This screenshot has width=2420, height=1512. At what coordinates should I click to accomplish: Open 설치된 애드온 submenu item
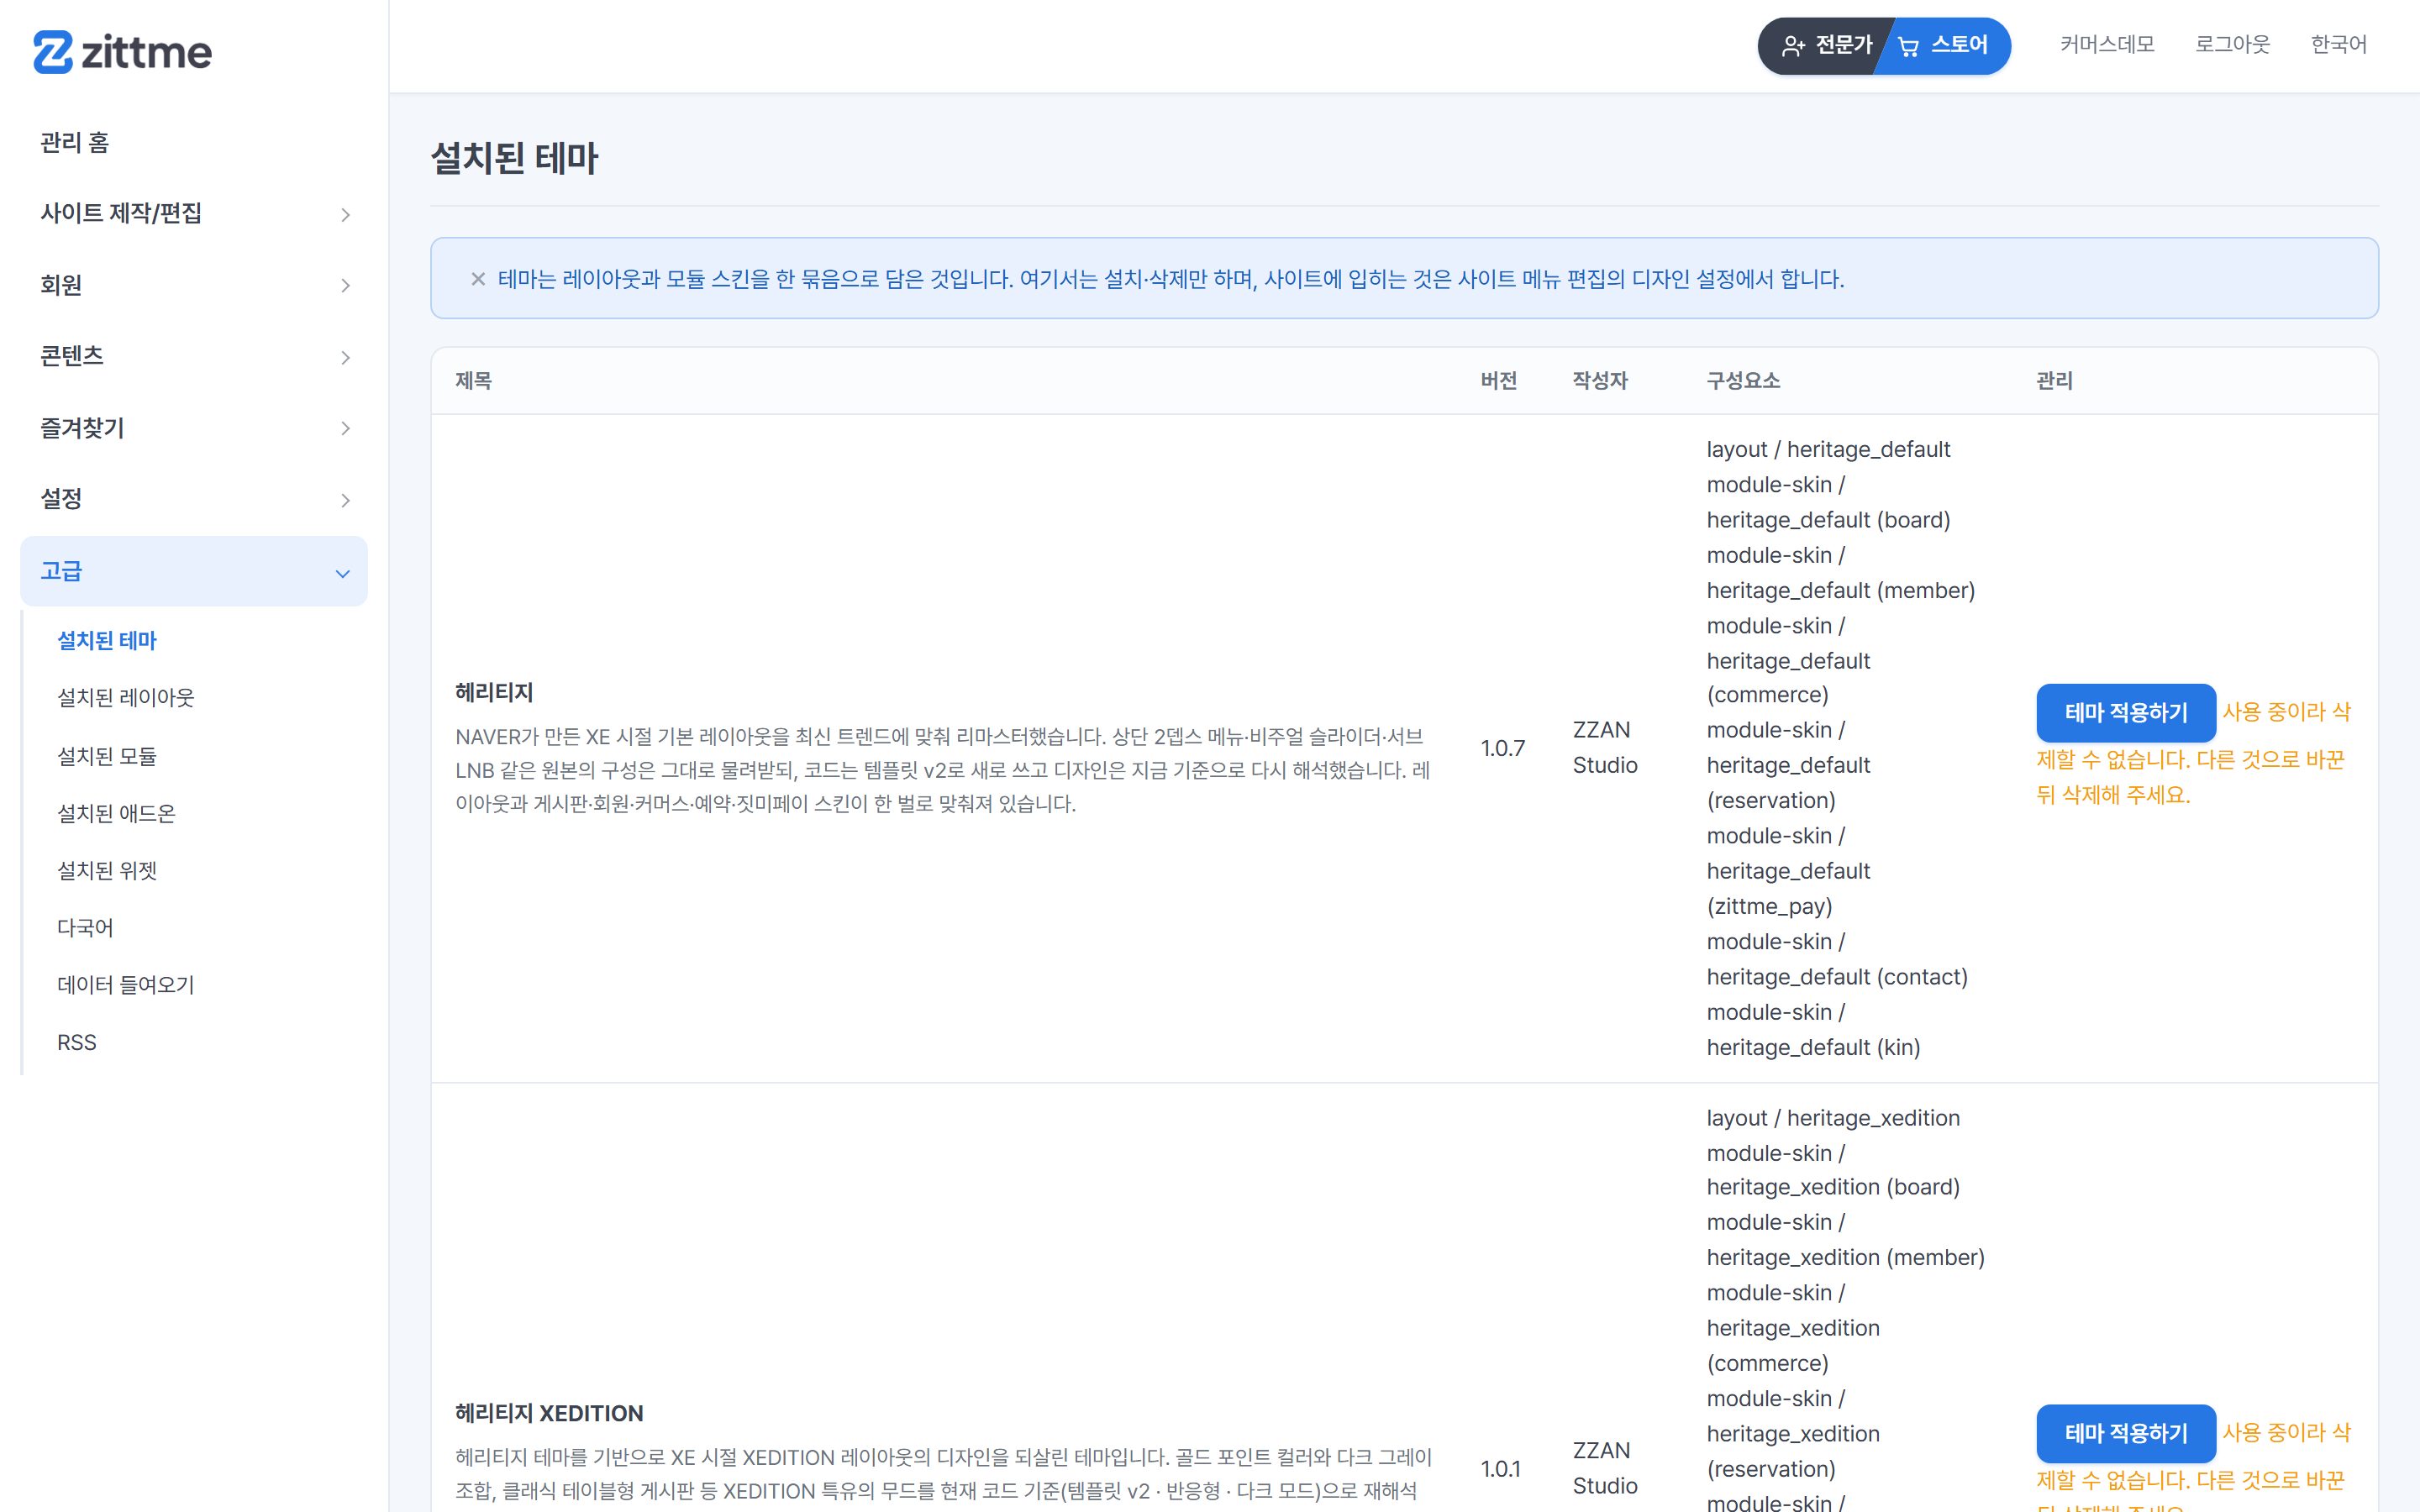pyautogui.click(x=116, y=813)
